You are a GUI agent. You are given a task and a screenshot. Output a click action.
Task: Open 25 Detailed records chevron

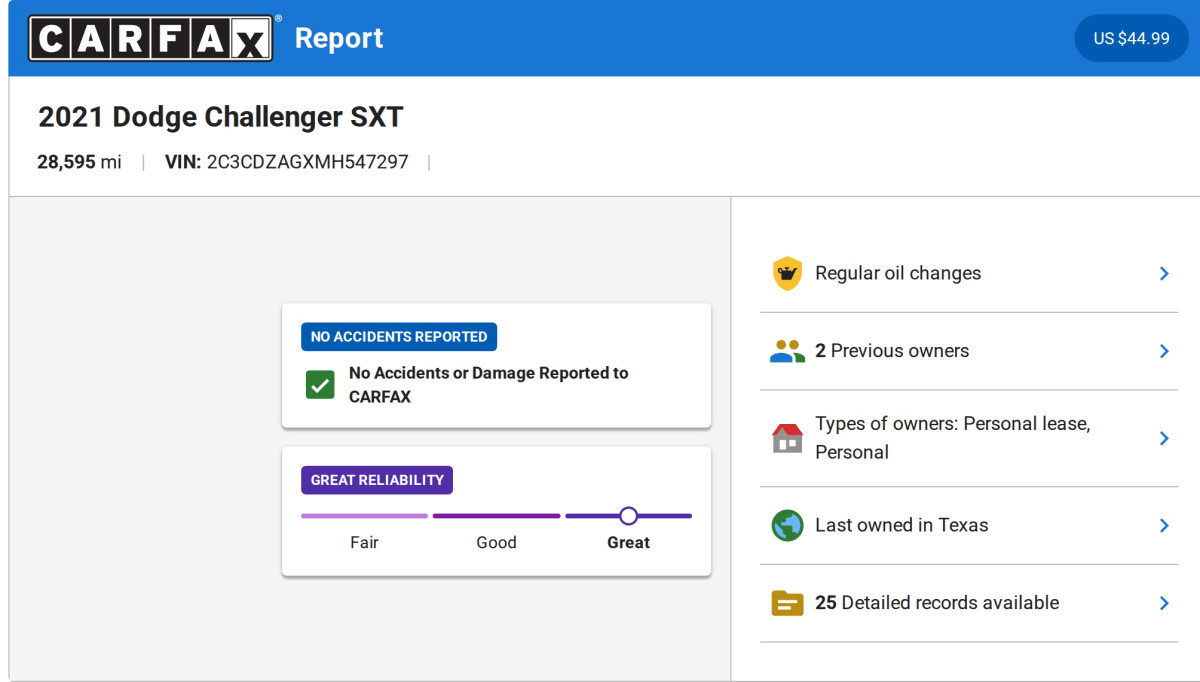click(1163, 603)
